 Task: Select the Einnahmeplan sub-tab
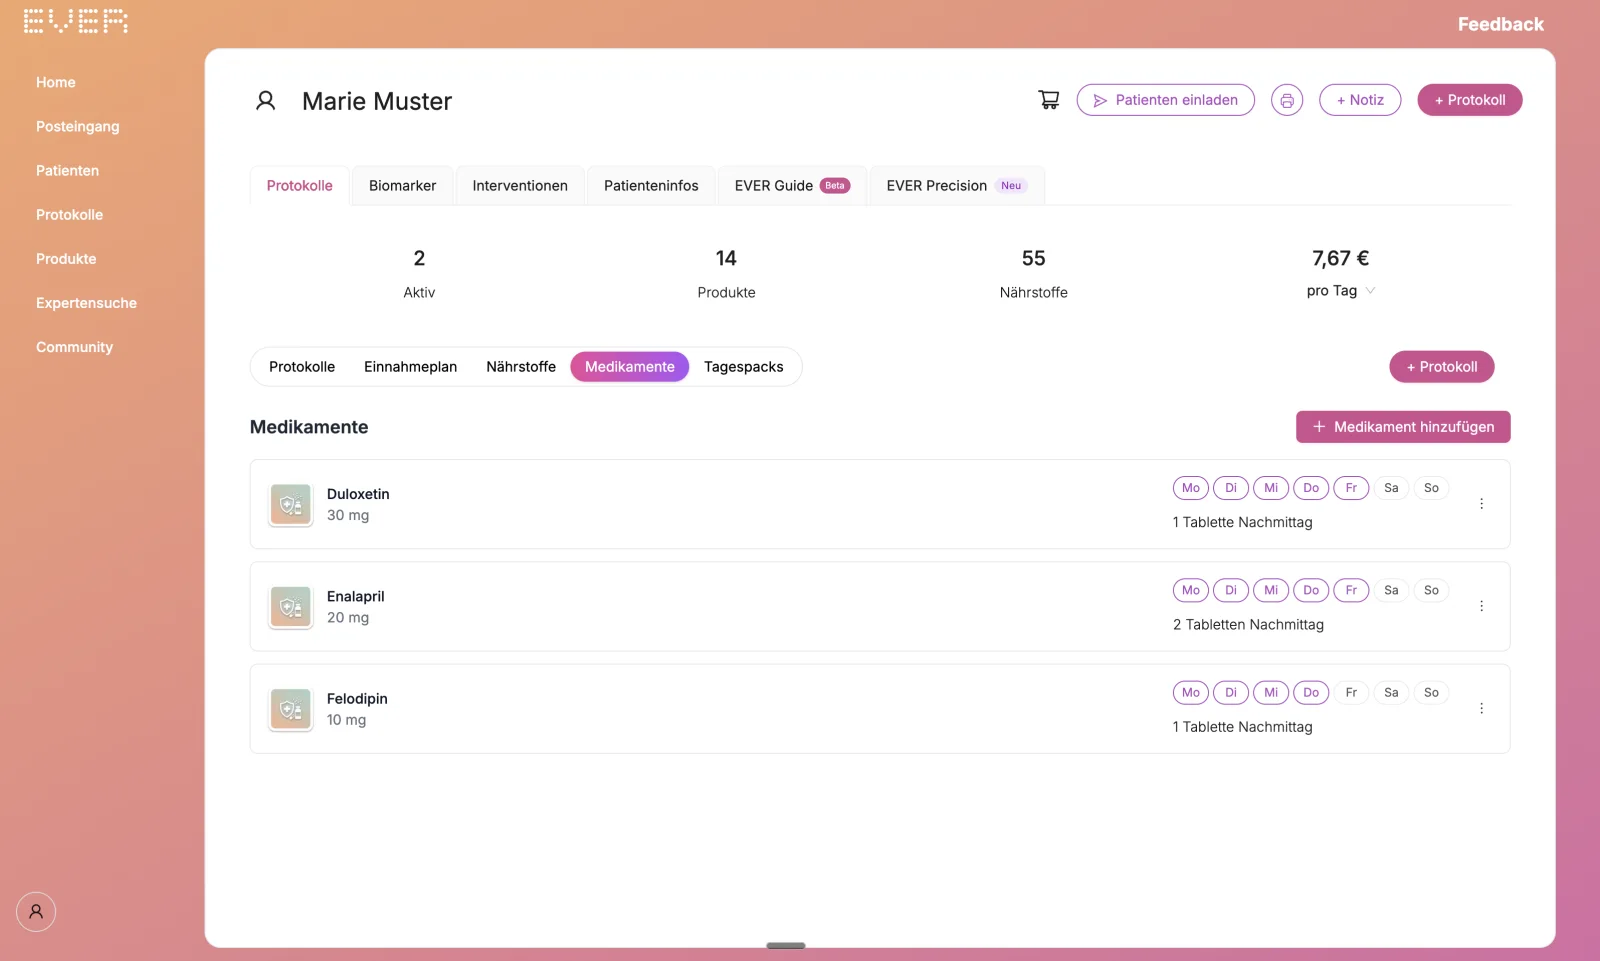tap(410, 367)
